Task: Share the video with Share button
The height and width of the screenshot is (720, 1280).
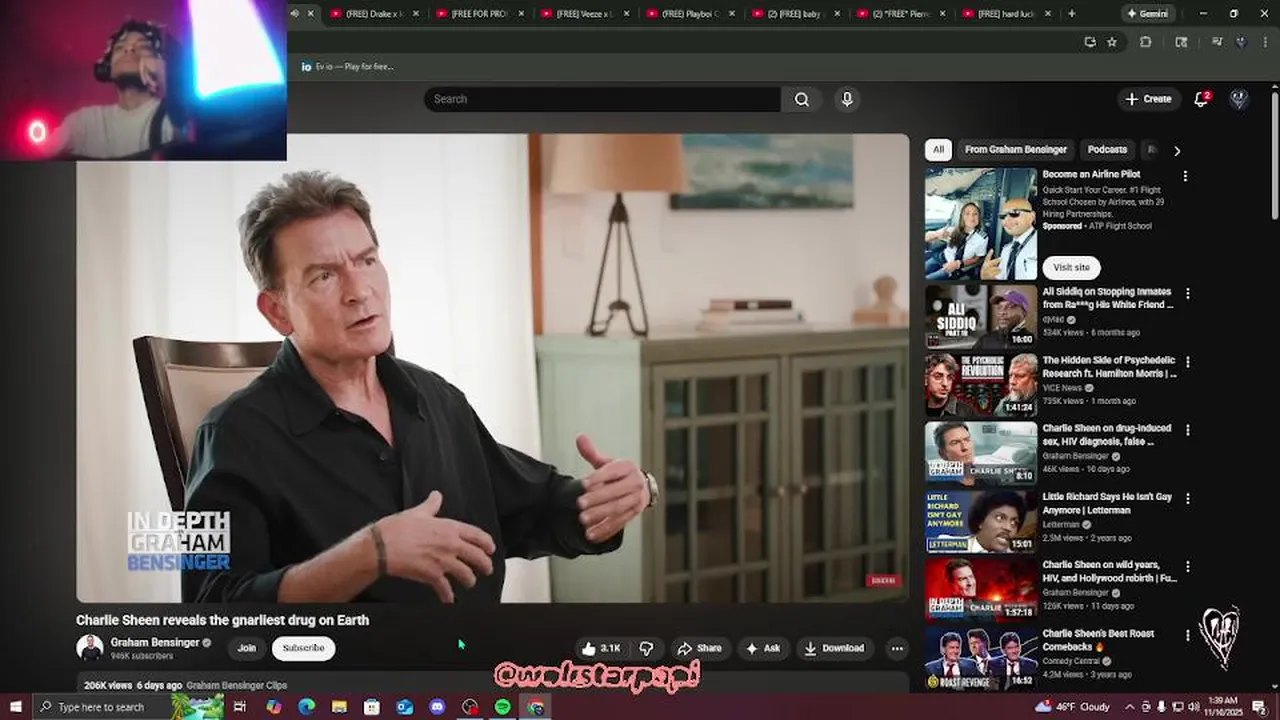Action: [698, 648]
